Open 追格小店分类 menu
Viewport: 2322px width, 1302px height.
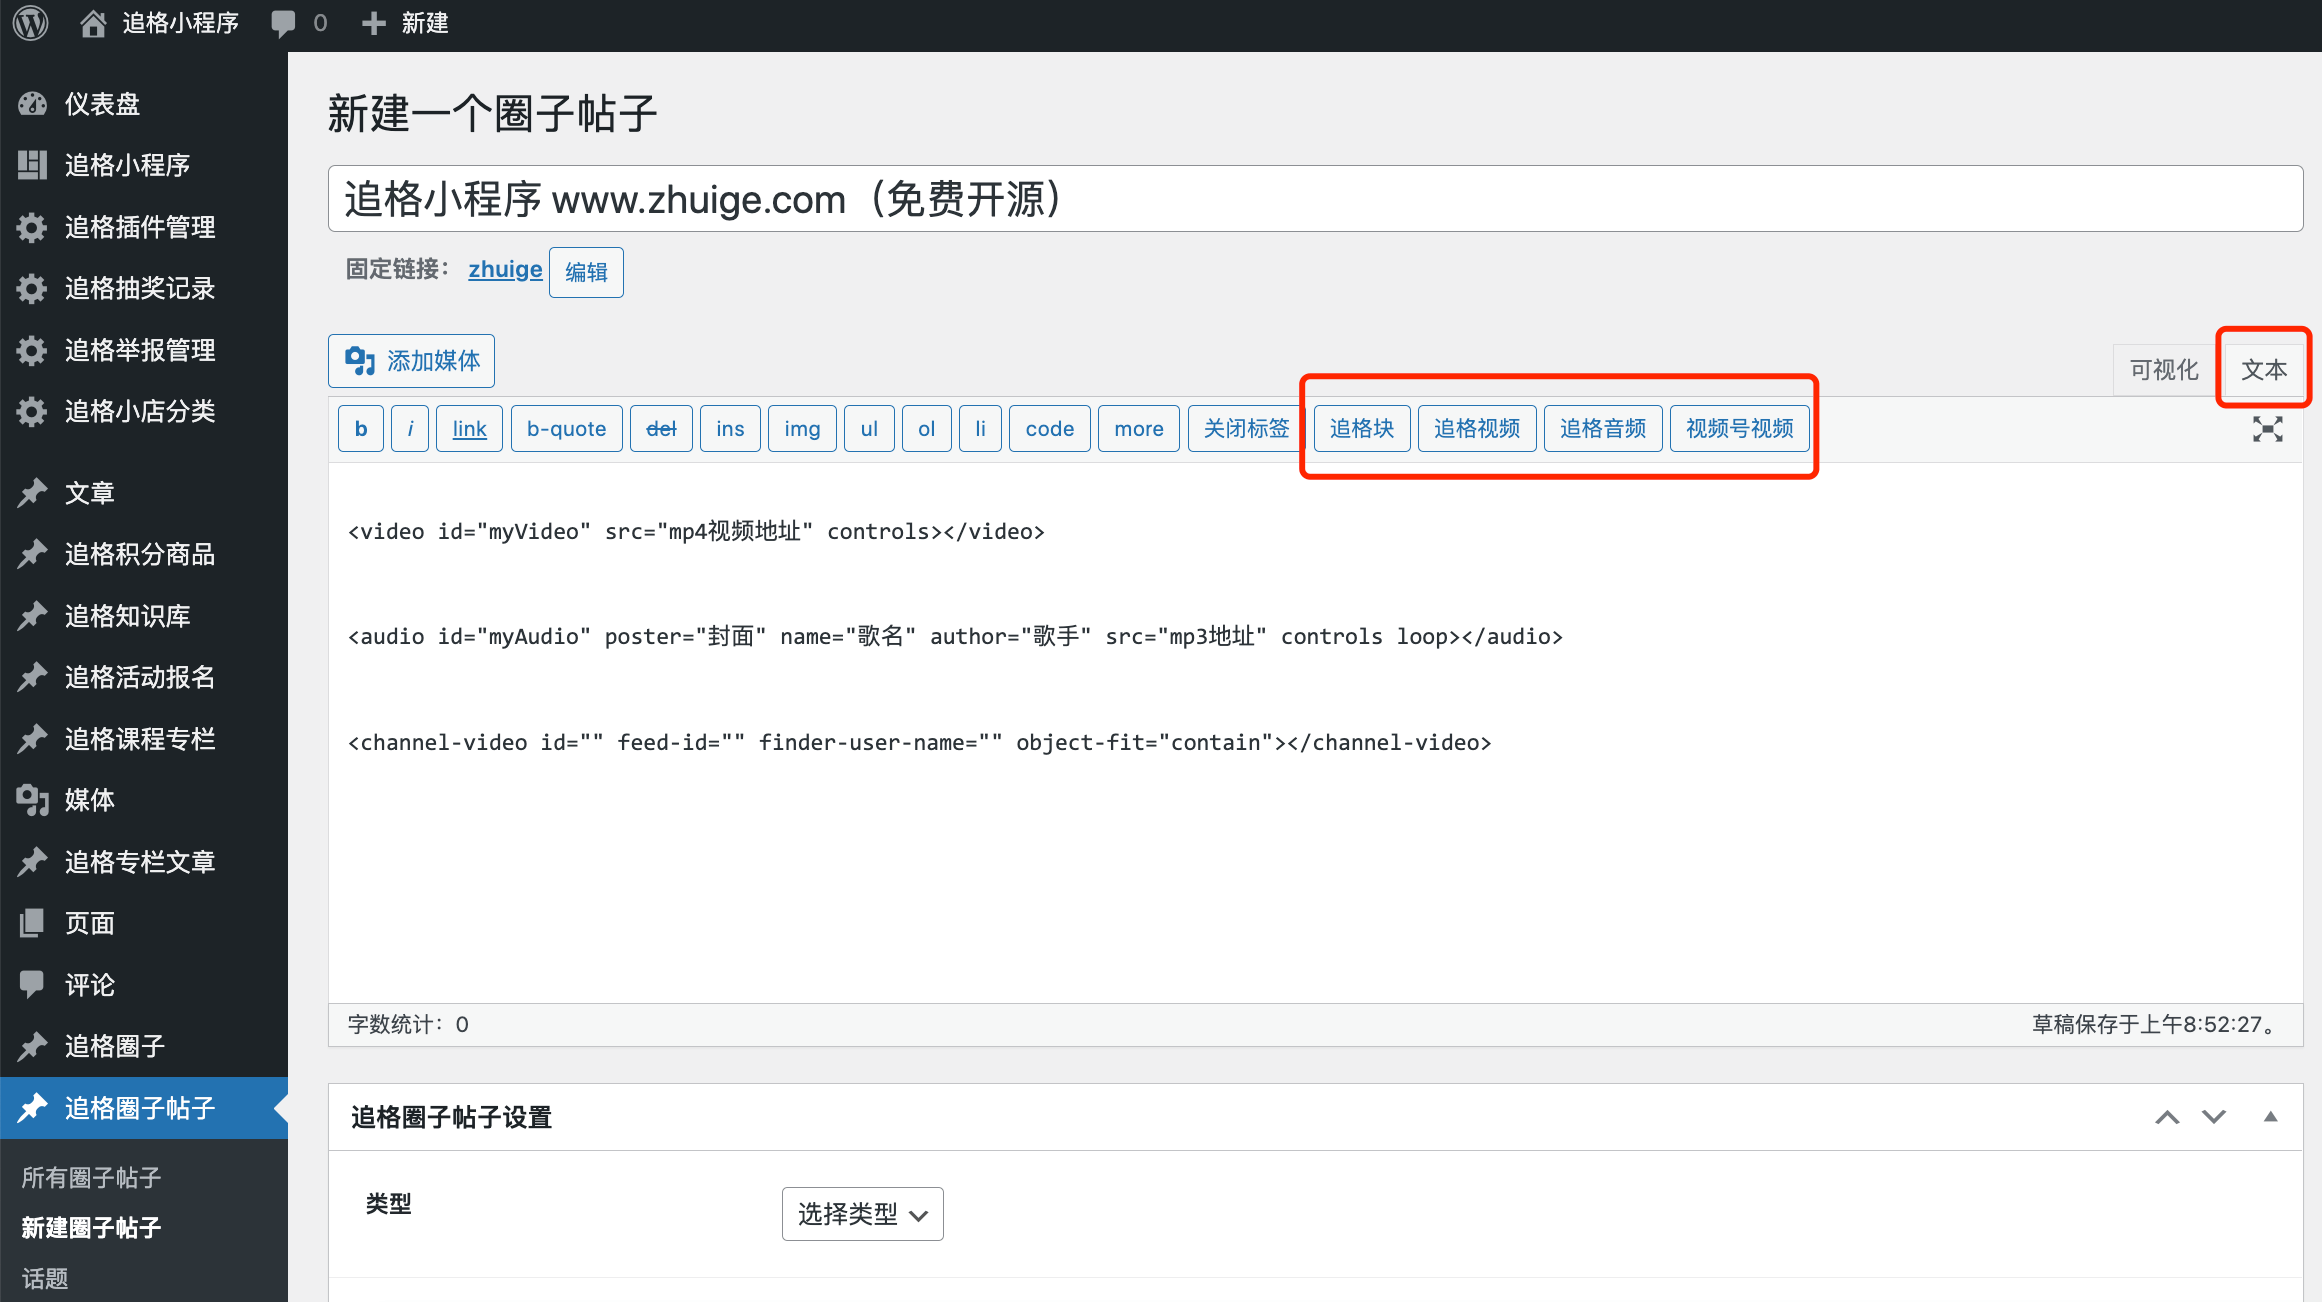pyautogui.click(x=144, y=411)
